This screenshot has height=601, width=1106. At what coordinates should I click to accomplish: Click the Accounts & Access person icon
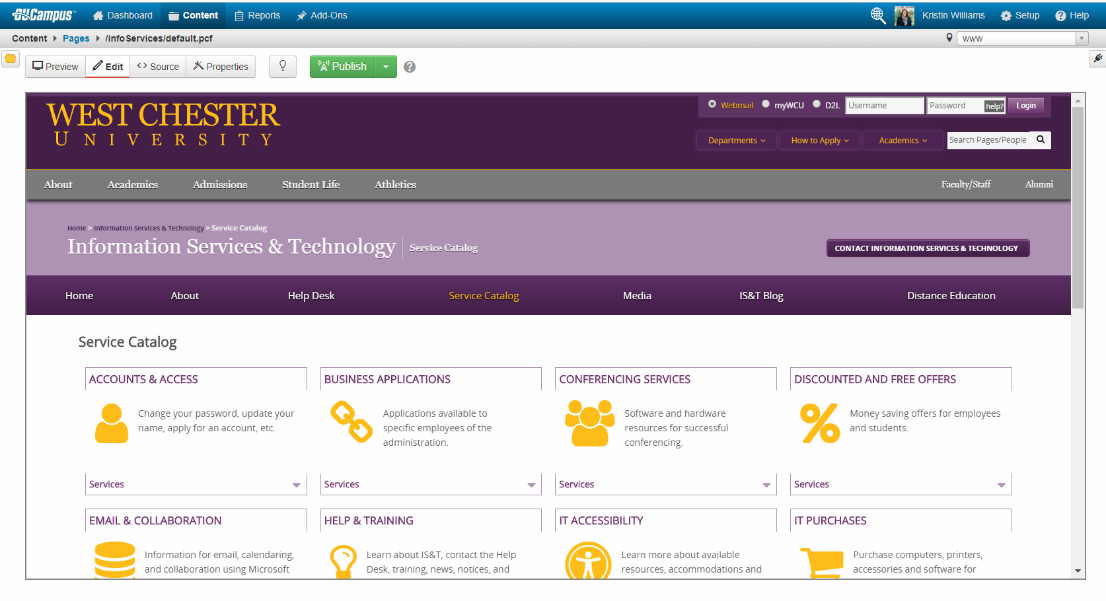click(111, 424)
